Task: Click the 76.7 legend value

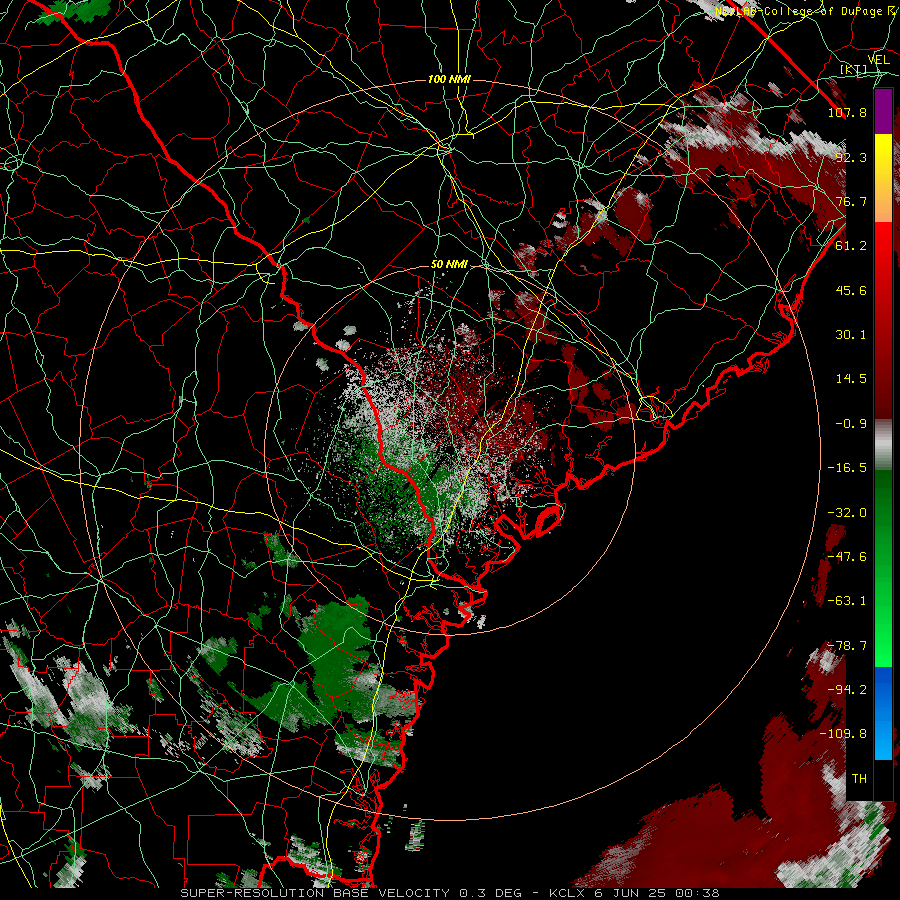Action: coord(851,201)
